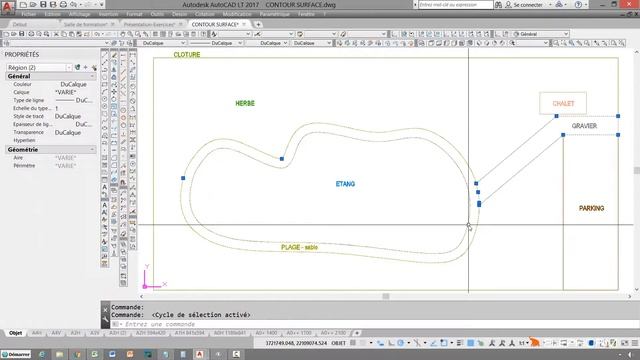Click the Undo arrow in quick access toolbar
The width and height of the screenshot is (640, 360).
pos(74,5)
